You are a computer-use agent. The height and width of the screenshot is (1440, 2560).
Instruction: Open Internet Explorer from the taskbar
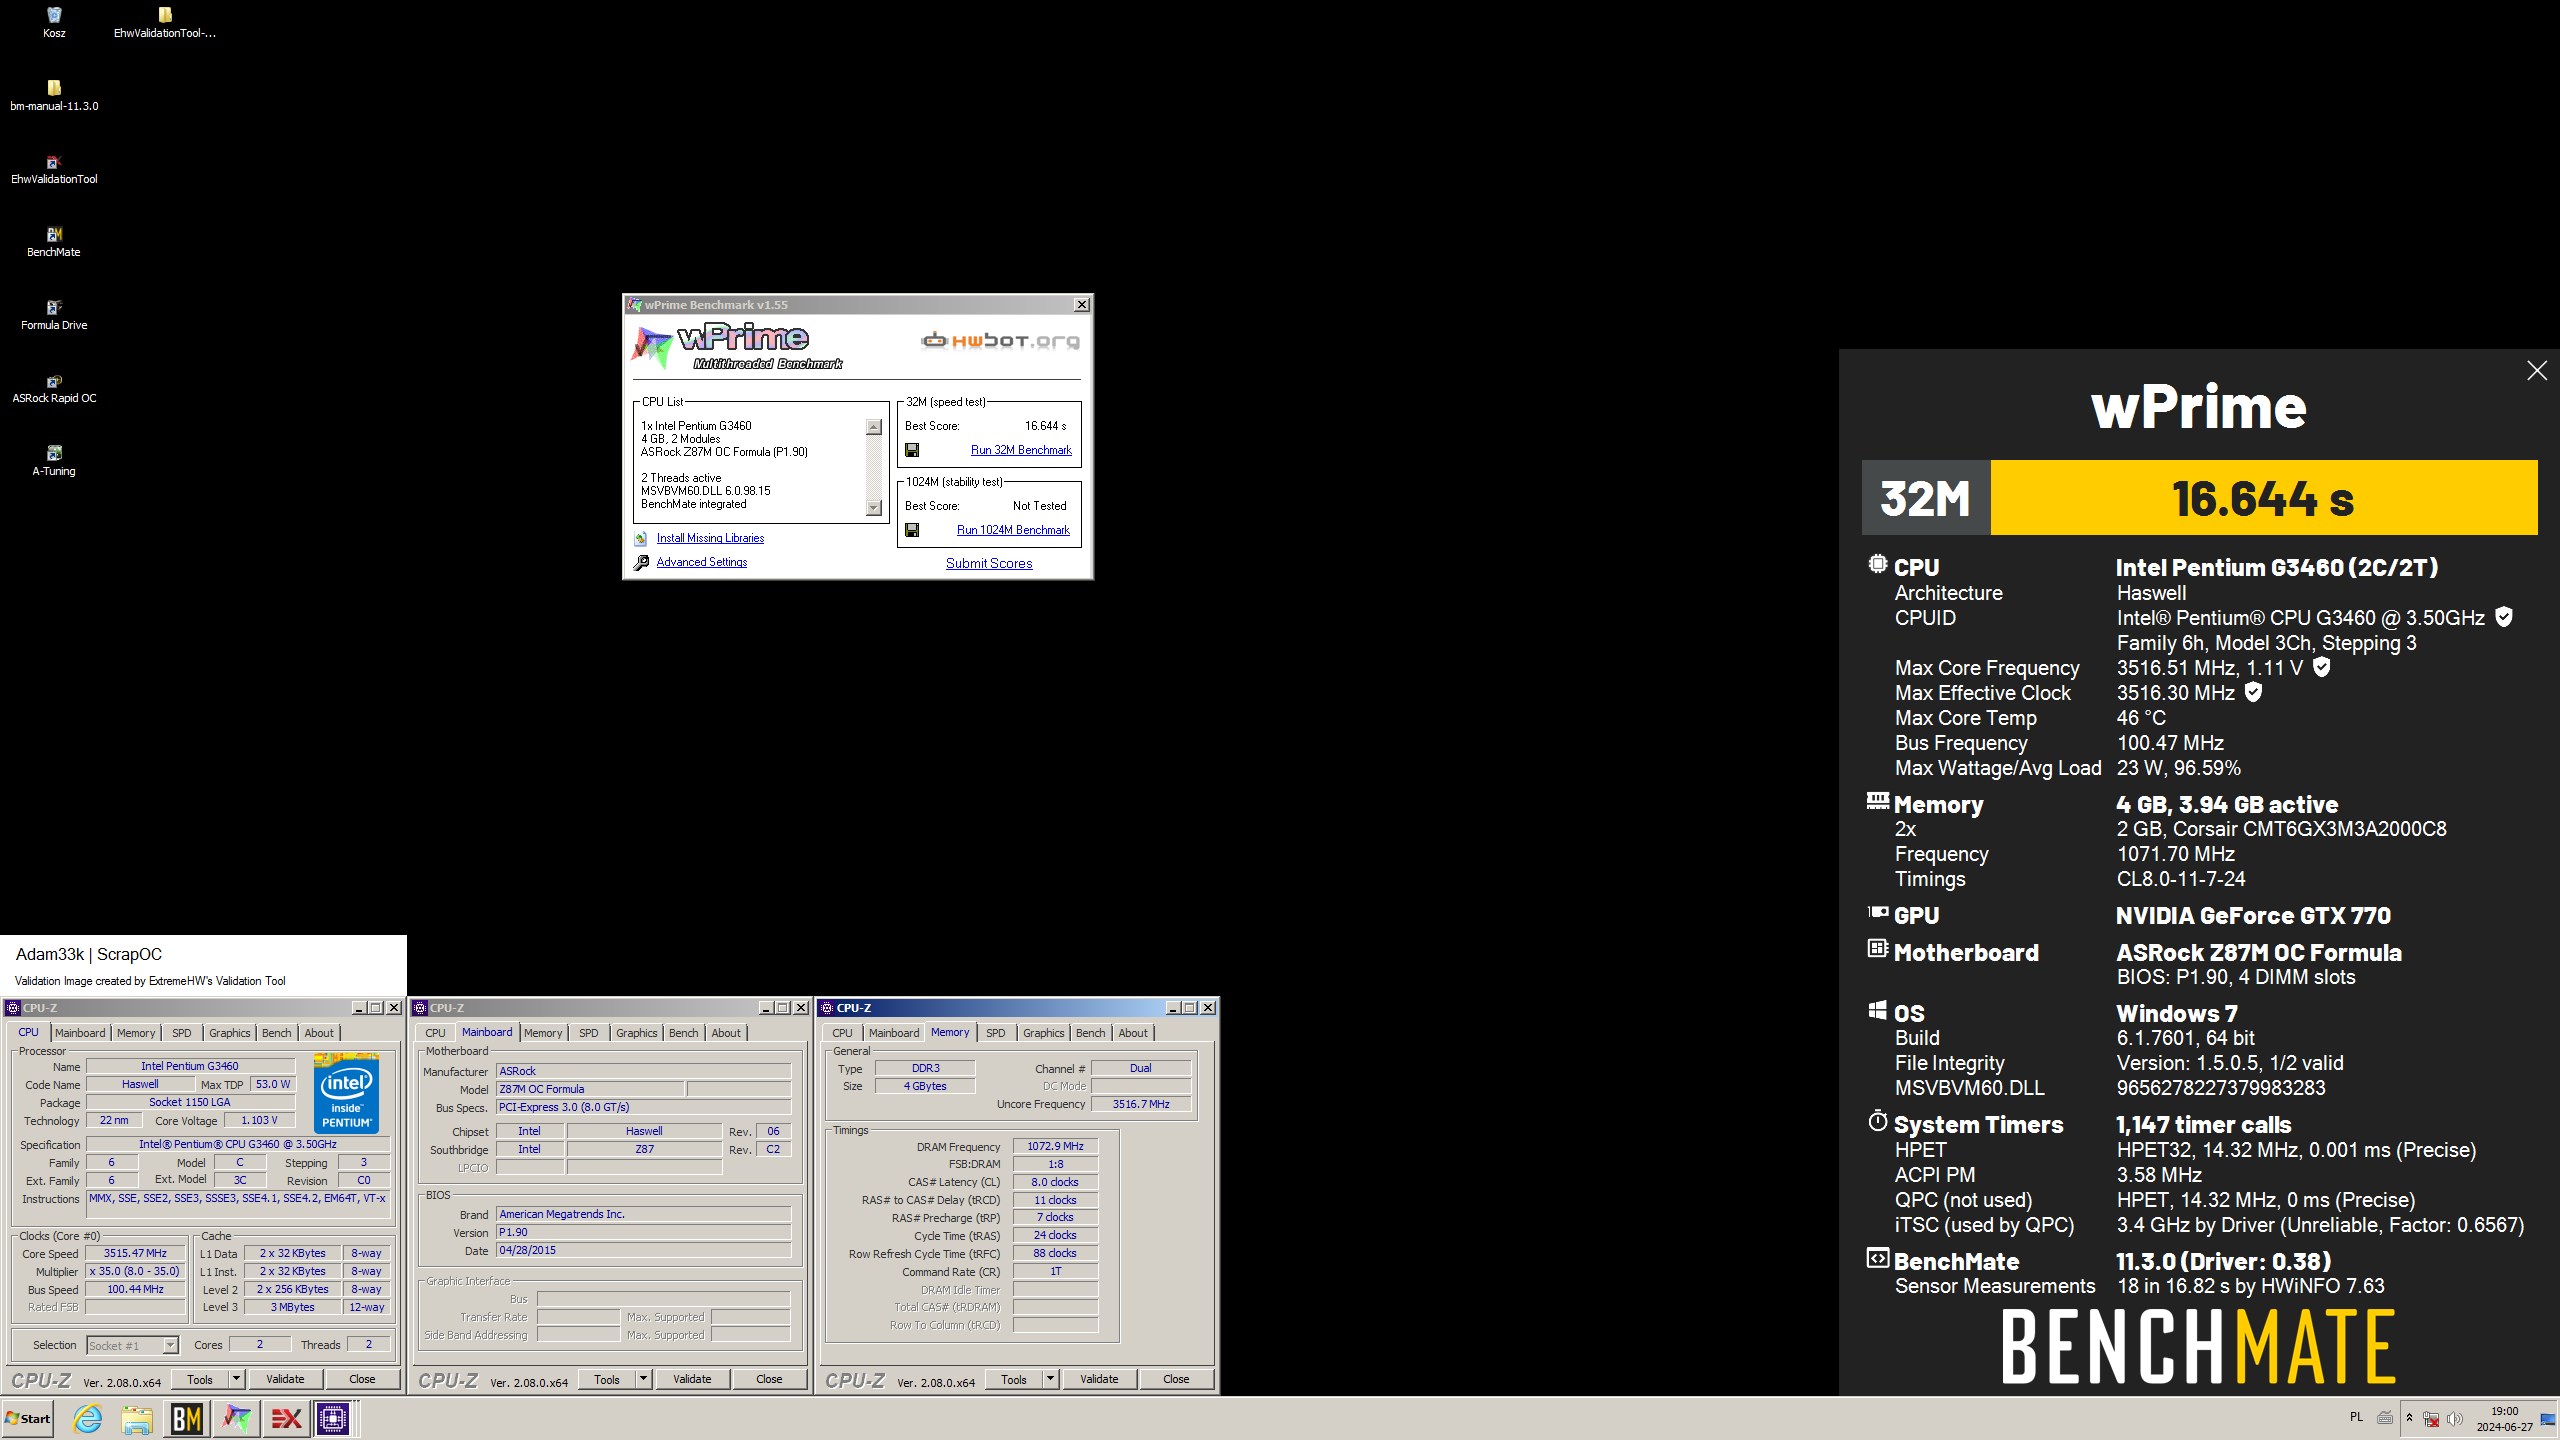click(x=88, y=1418)
